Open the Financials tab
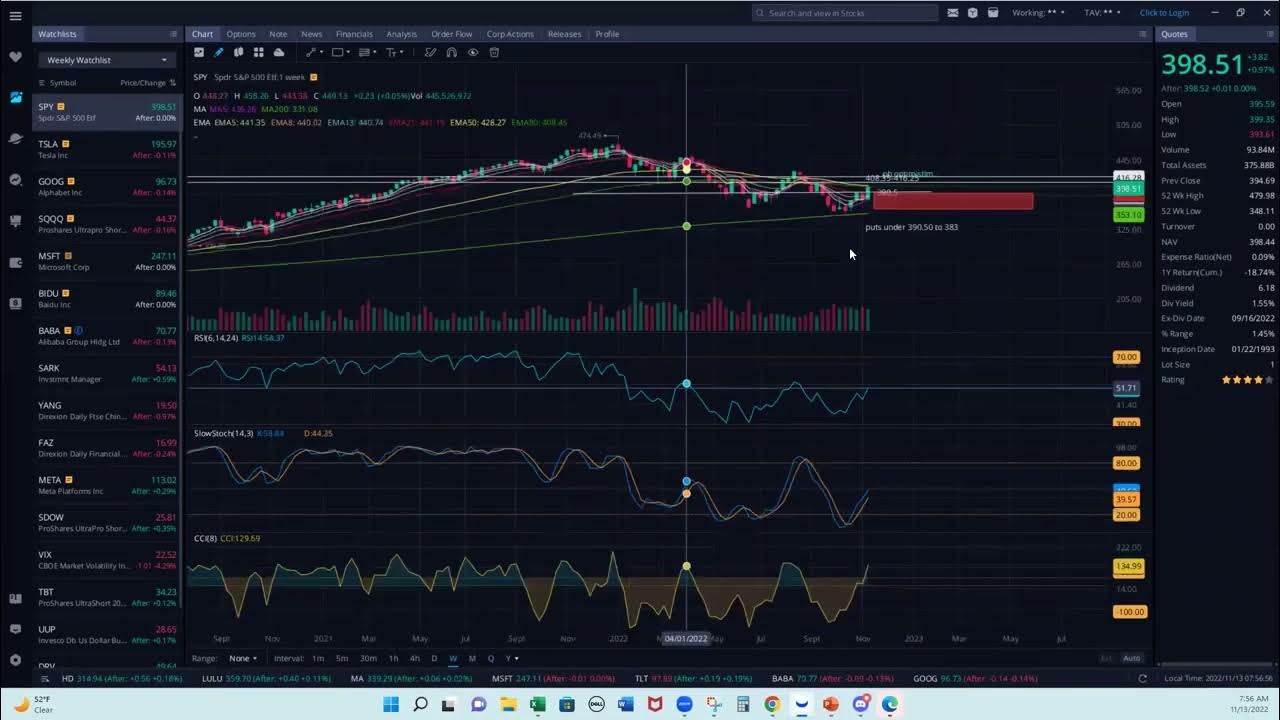 tap(354, 34)
